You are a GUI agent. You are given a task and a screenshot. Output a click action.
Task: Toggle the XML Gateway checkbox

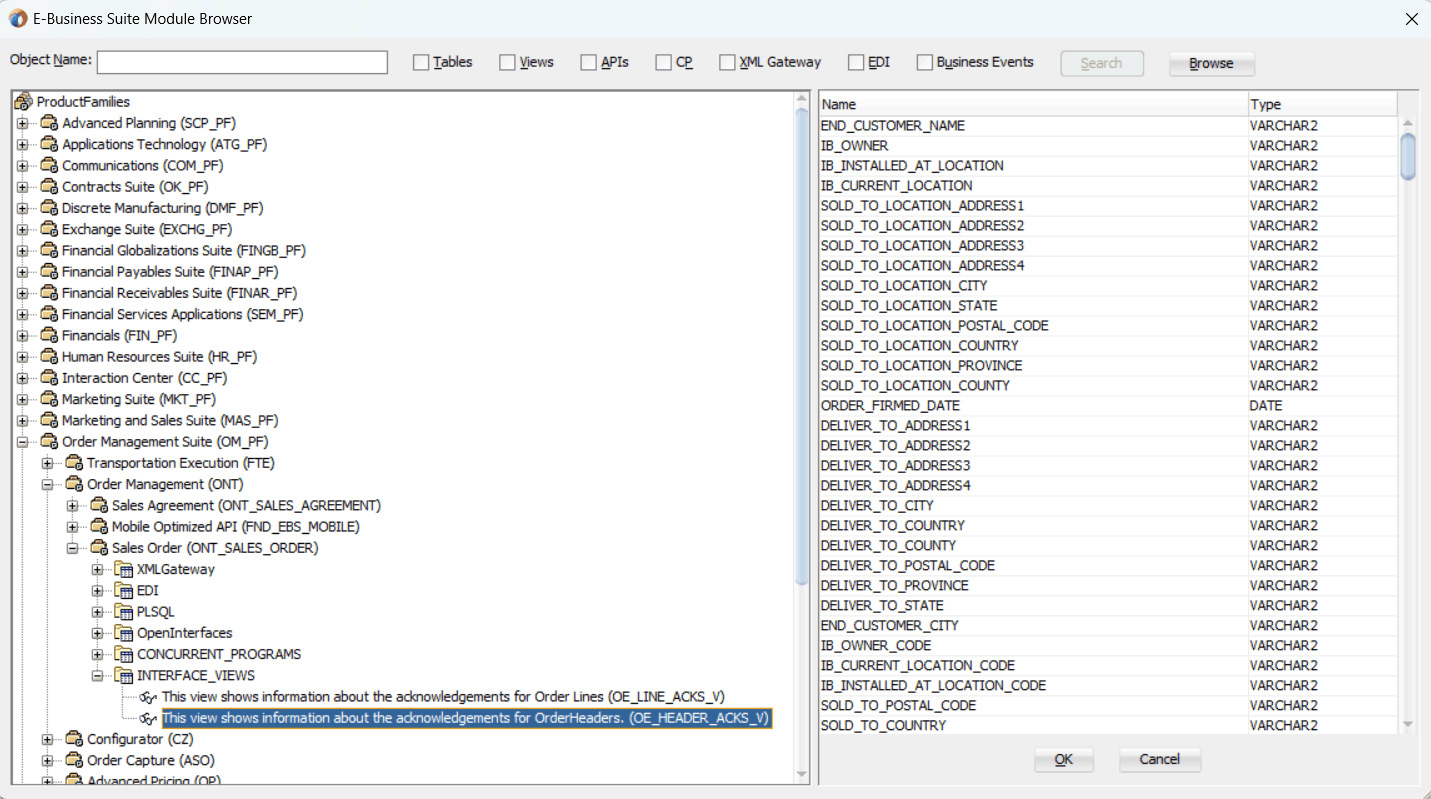(x=727, y=62)
